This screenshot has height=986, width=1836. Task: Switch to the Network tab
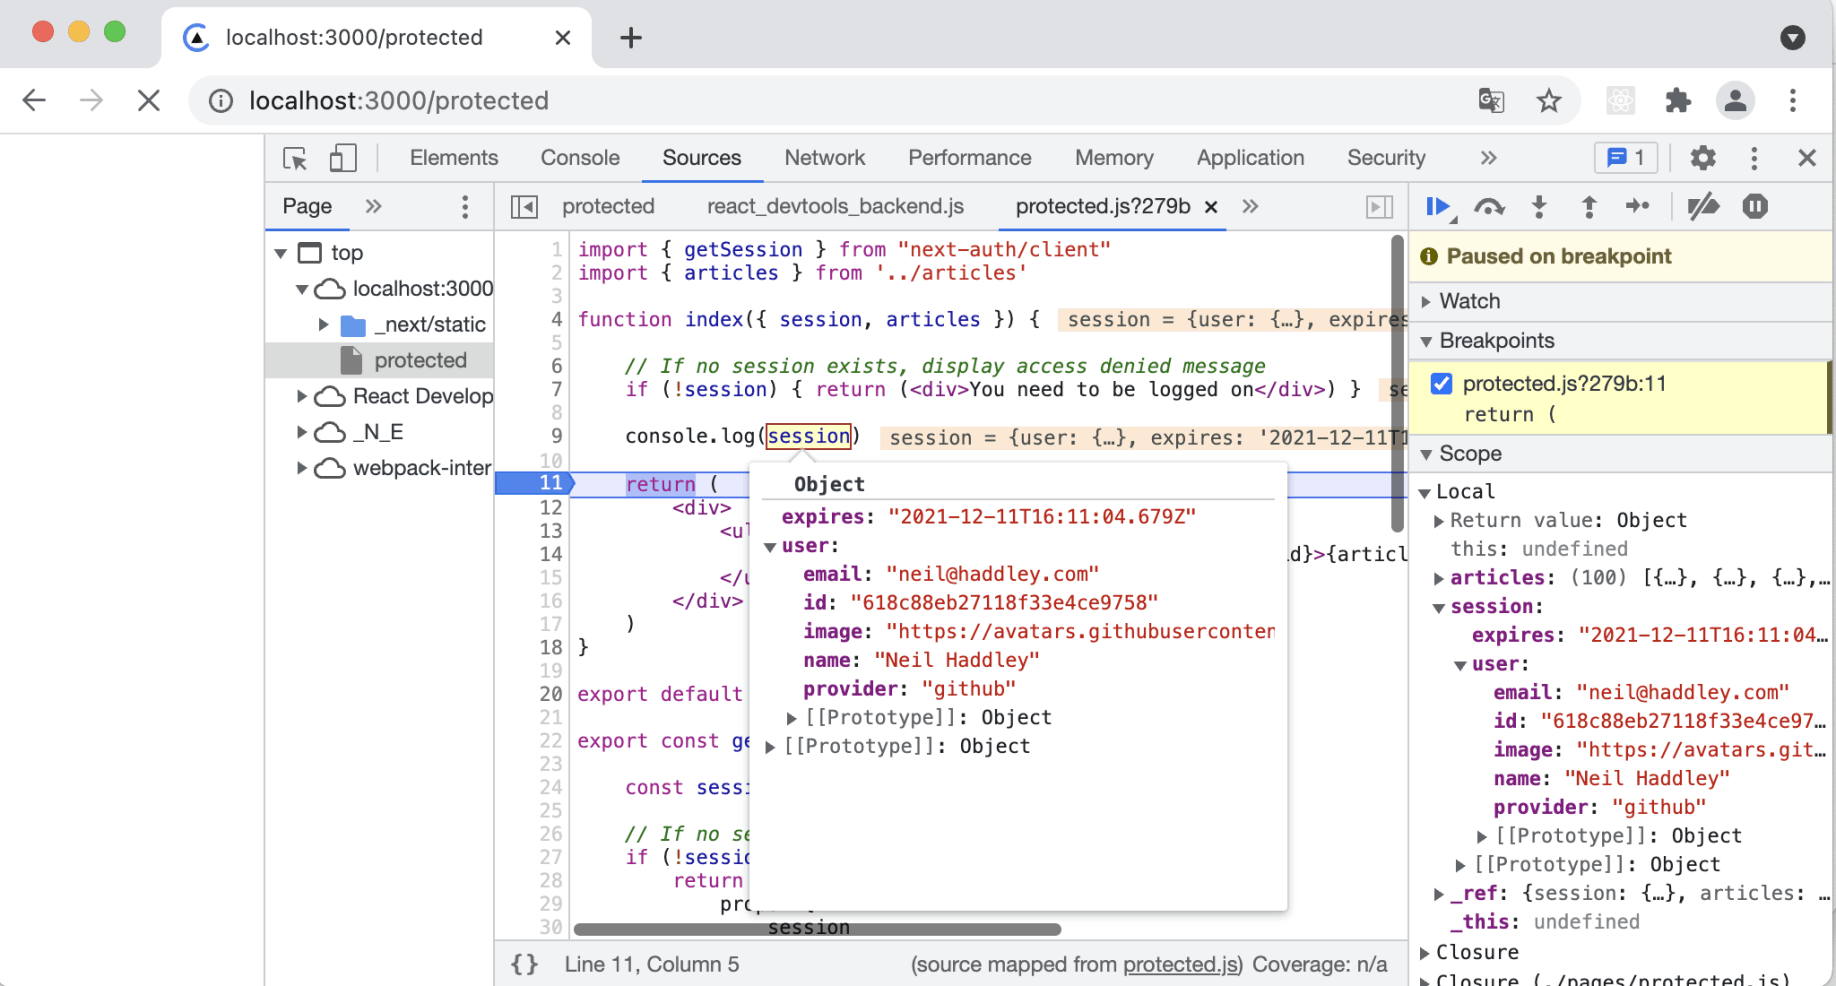point(824,158)
